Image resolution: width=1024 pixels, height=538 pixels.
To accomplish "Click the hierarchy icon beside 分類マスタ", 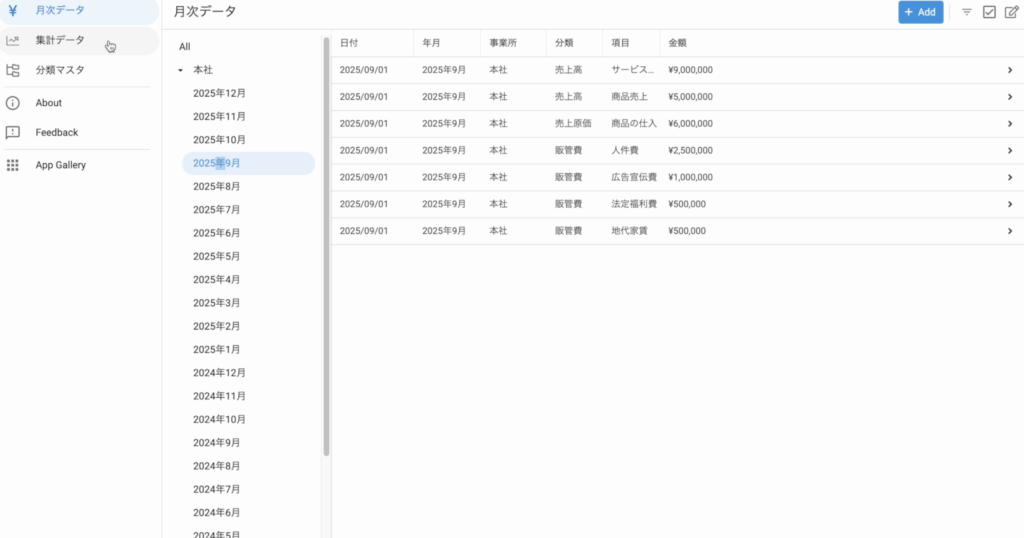I will (x=13, y=70).
